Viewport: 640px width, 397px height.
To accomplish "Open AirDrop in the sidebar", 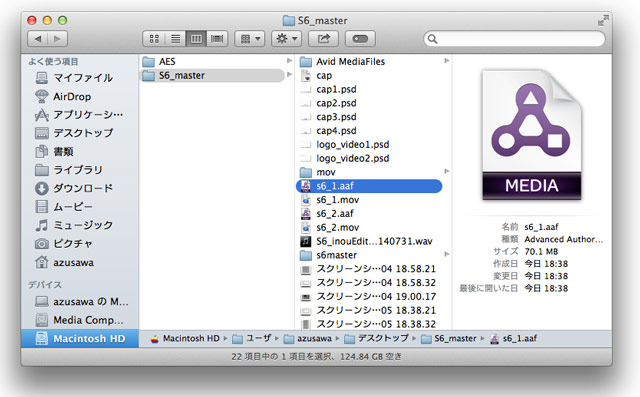I will [64, 96].
